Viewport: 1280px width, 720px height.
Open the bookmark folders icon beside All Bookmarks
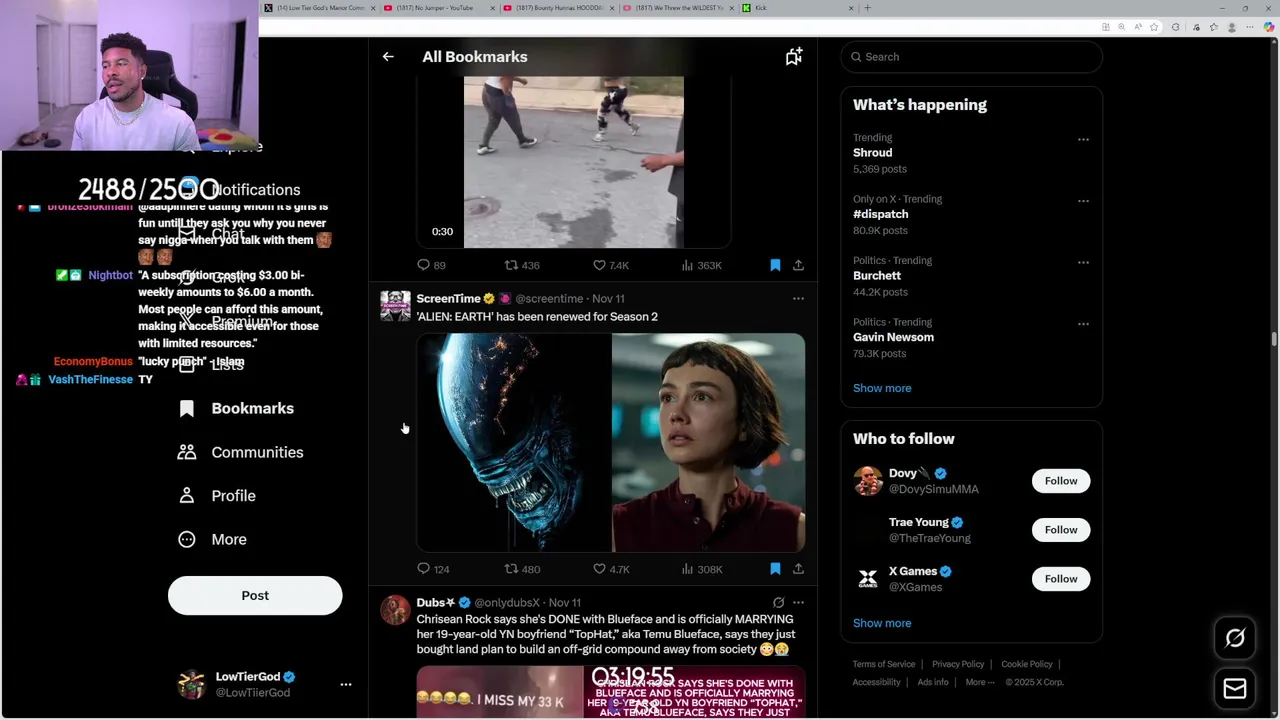pyautogui.click(x=793, y=57)
